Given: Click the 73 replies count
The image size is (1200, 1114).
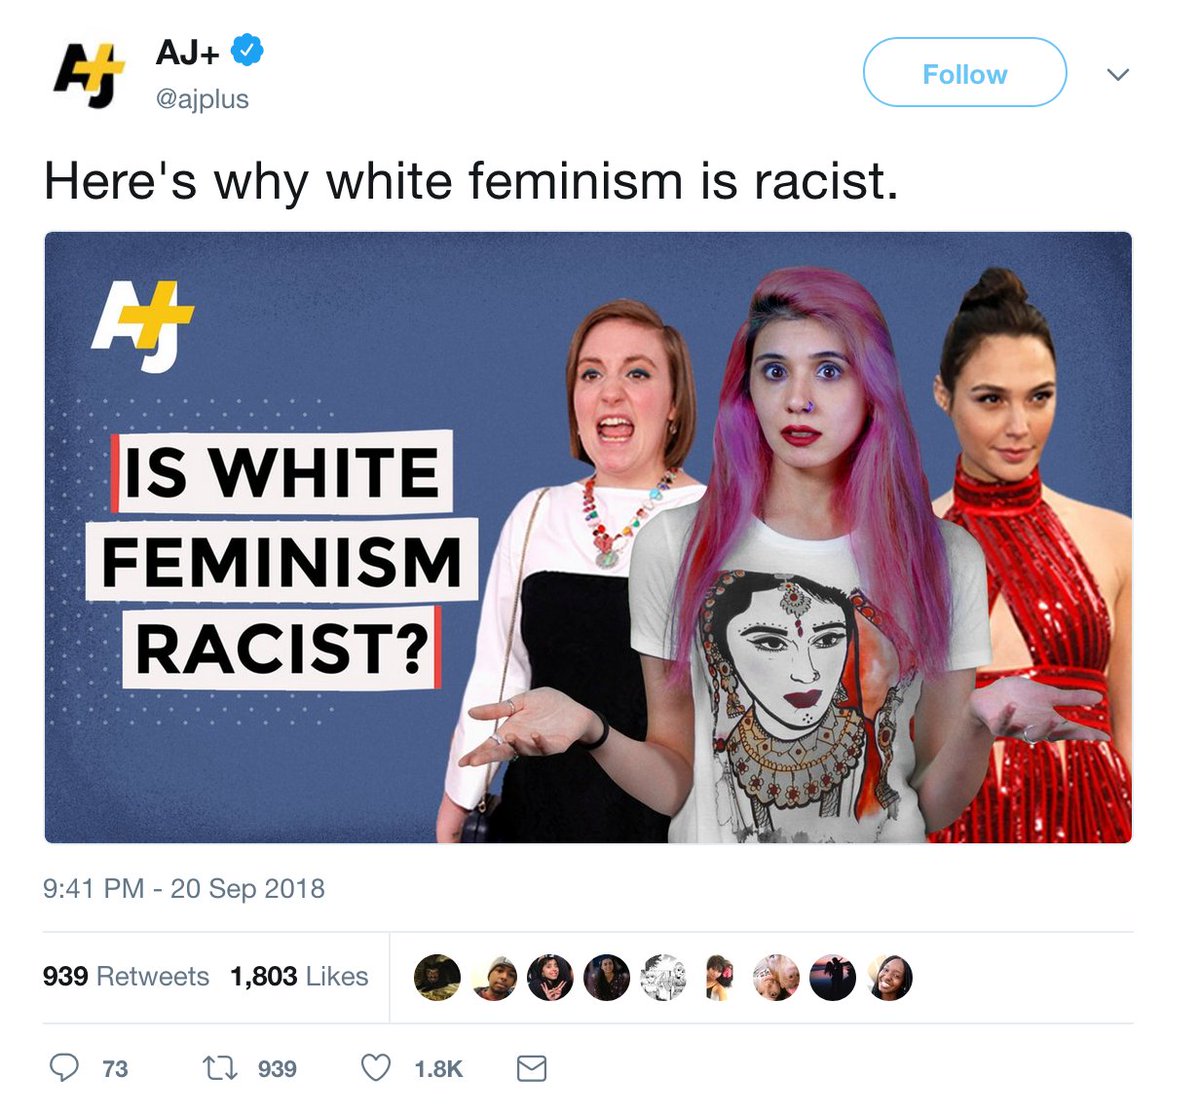Looking at the screenshot, I should (115, 1069).
